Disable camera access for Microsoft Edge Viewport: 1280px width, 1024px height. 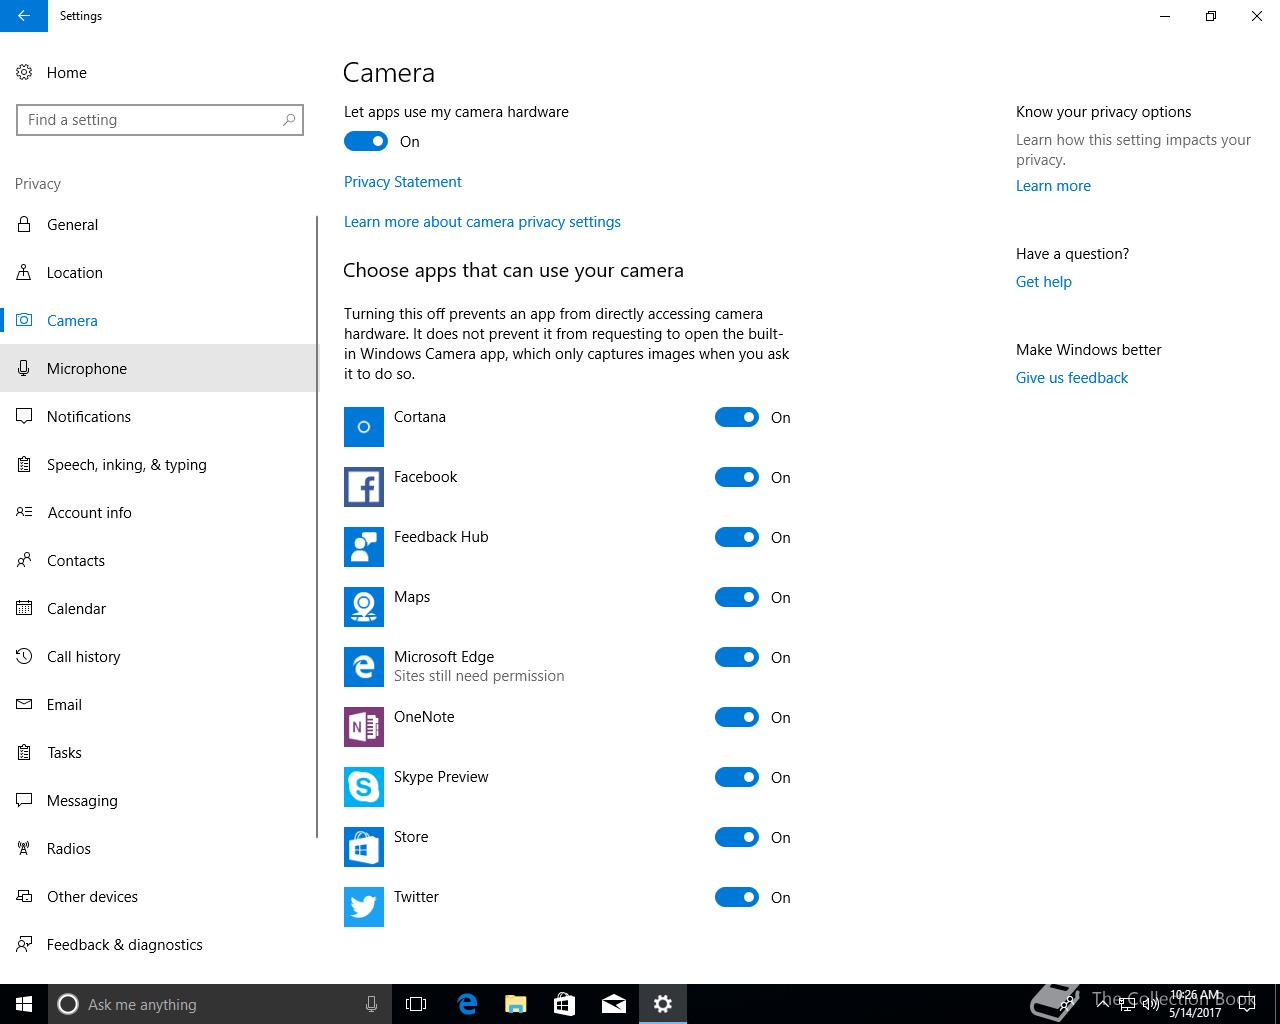737,658
